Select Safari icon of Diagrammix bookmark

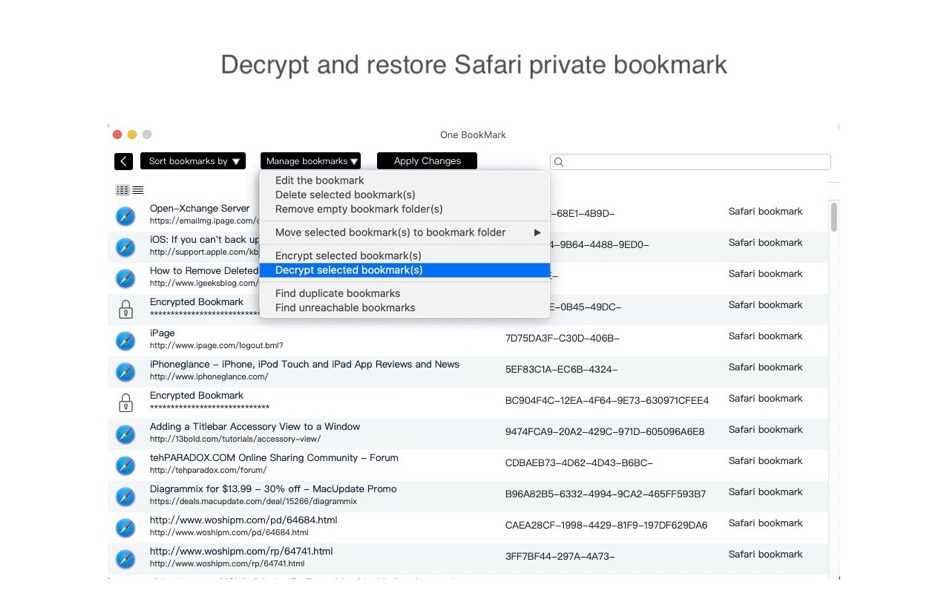click(x=125, y=496)
